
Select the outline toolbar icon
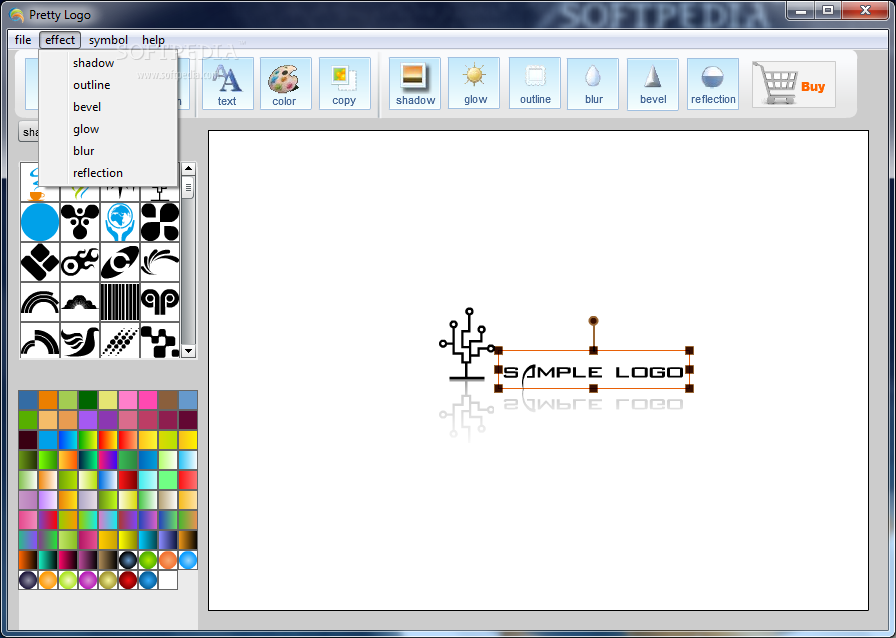(534, 83)
